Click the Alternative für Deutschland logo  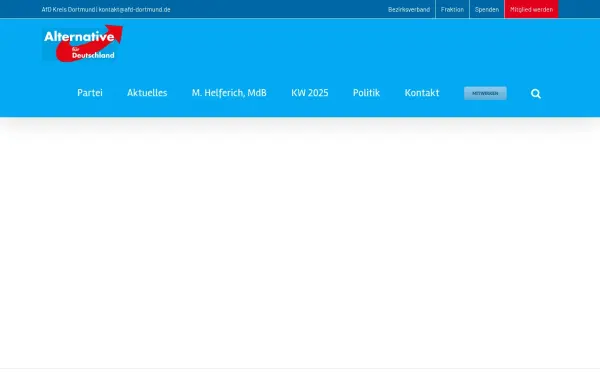82,43
